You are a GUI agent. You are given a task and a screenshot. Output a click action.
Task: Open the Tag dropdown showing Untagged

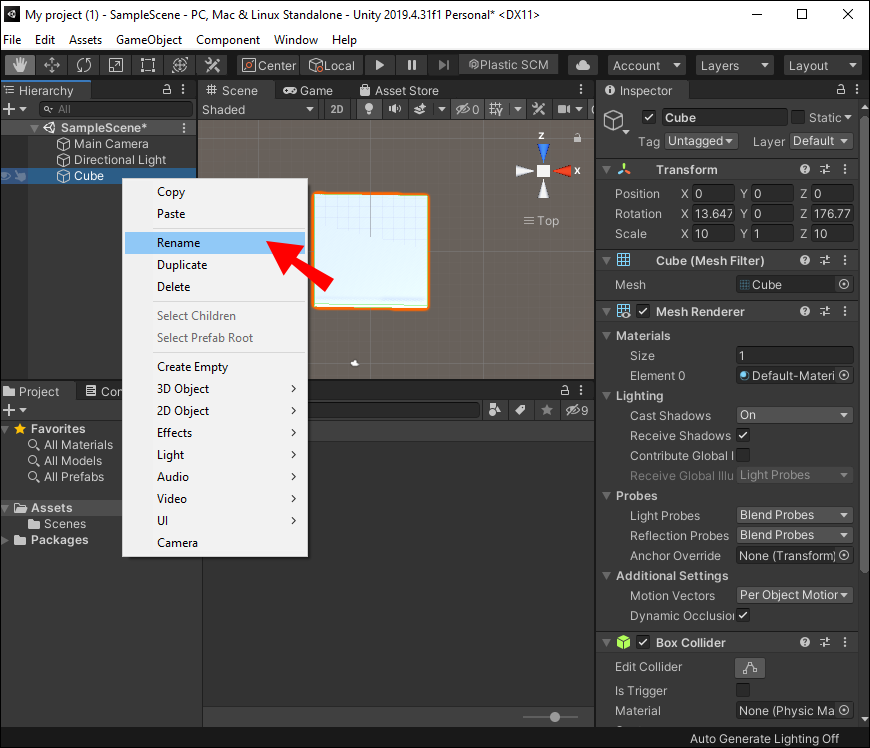pos(701,141)
